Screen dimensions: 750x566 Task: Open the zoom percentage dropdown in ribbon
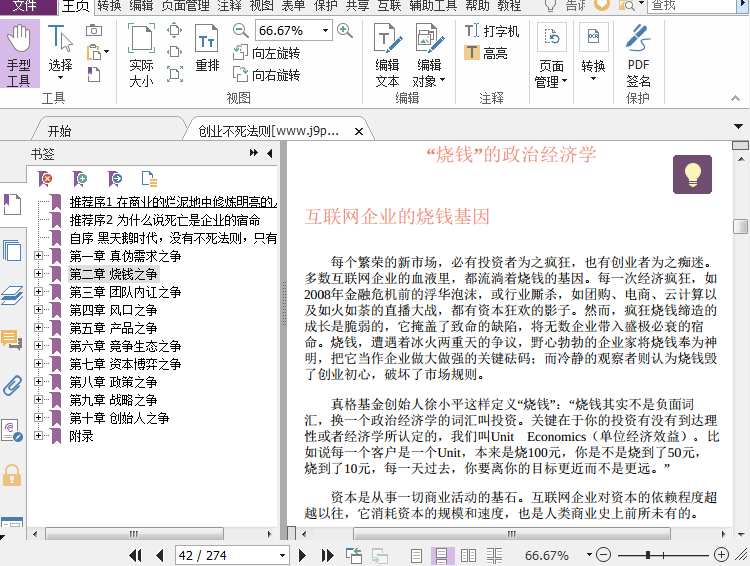tap(325, 31)
